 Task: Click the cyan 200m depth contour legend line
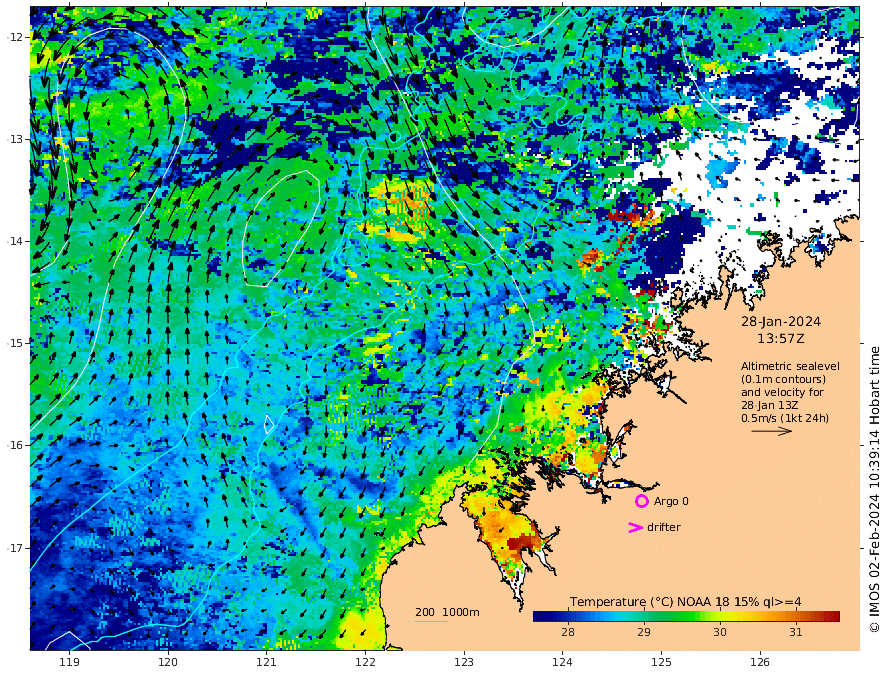431,621
